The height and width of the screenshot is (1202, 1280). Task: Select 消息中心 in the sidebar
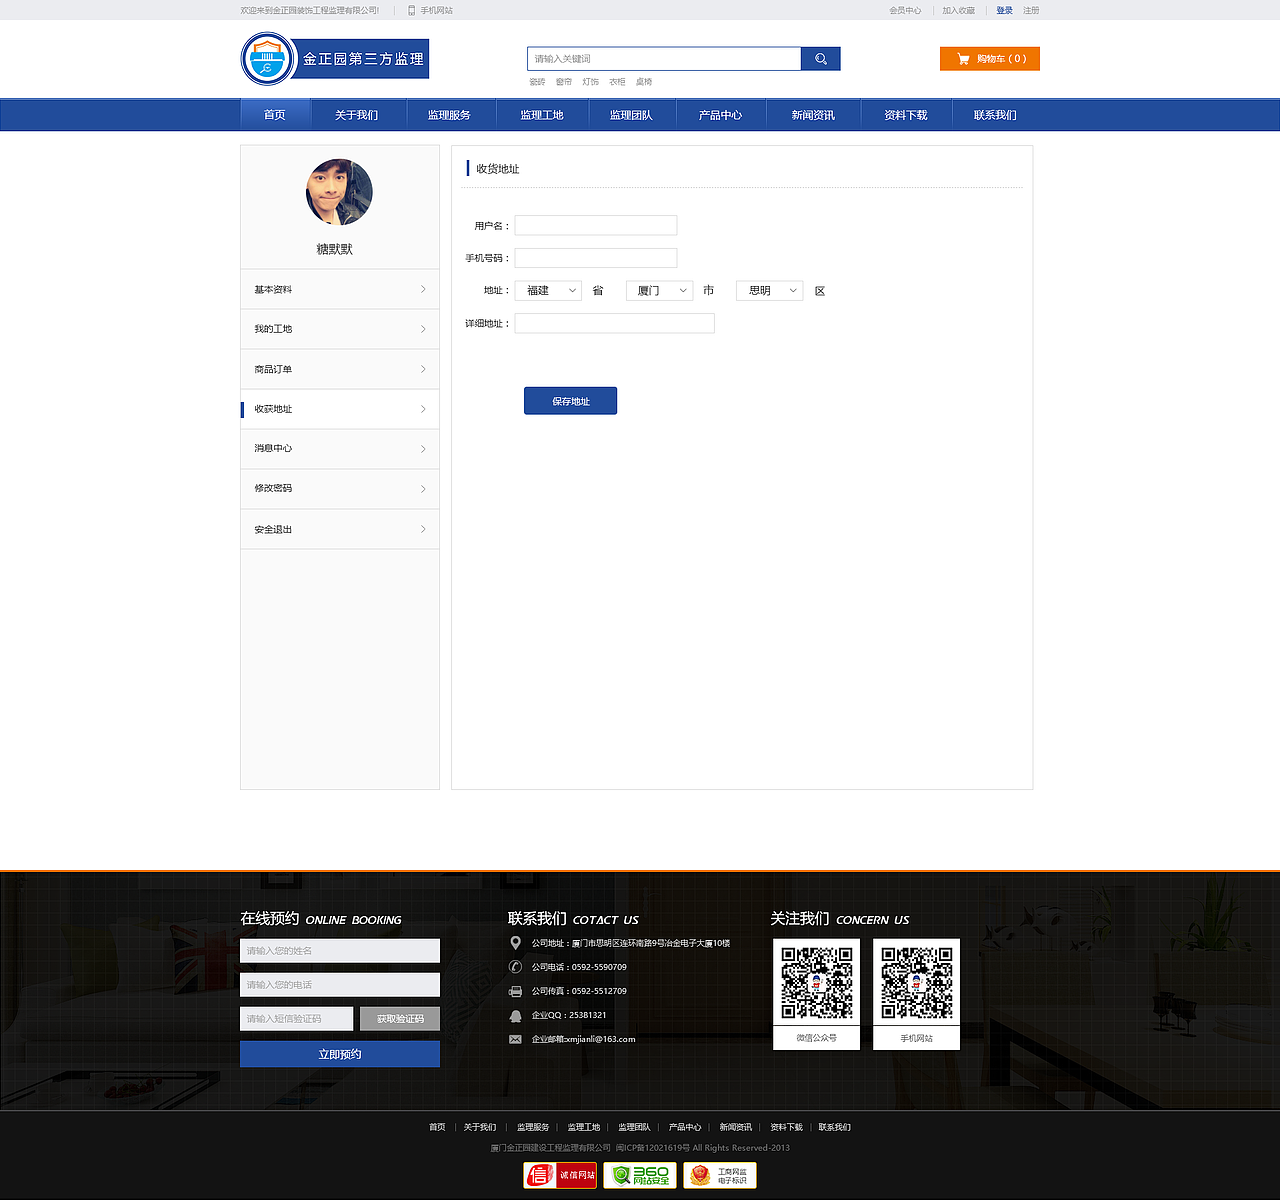click(x=340, y=449)
